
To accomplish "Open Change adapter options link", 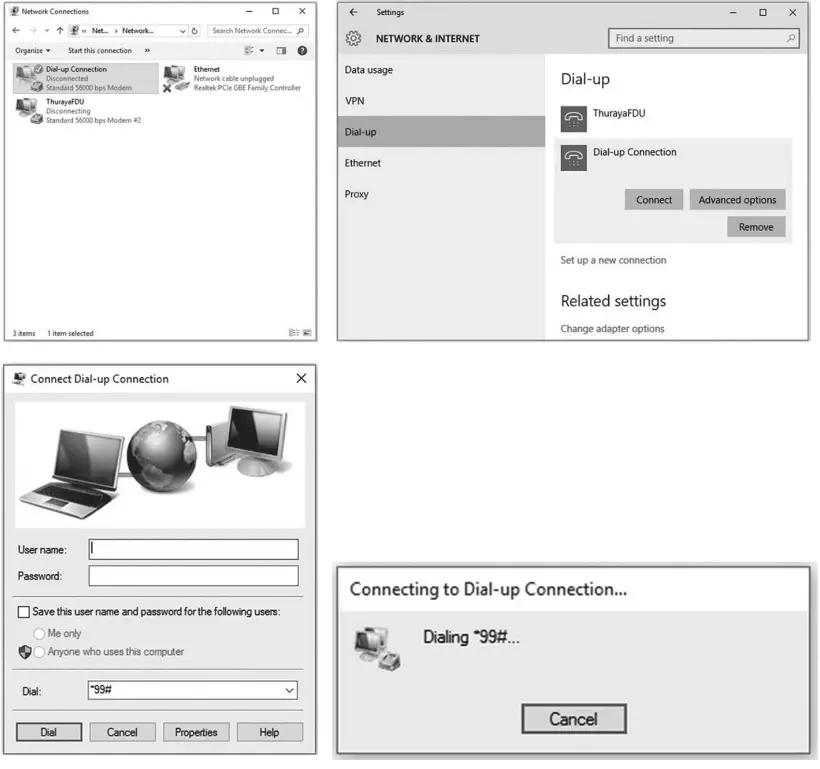I will [612, 329].
